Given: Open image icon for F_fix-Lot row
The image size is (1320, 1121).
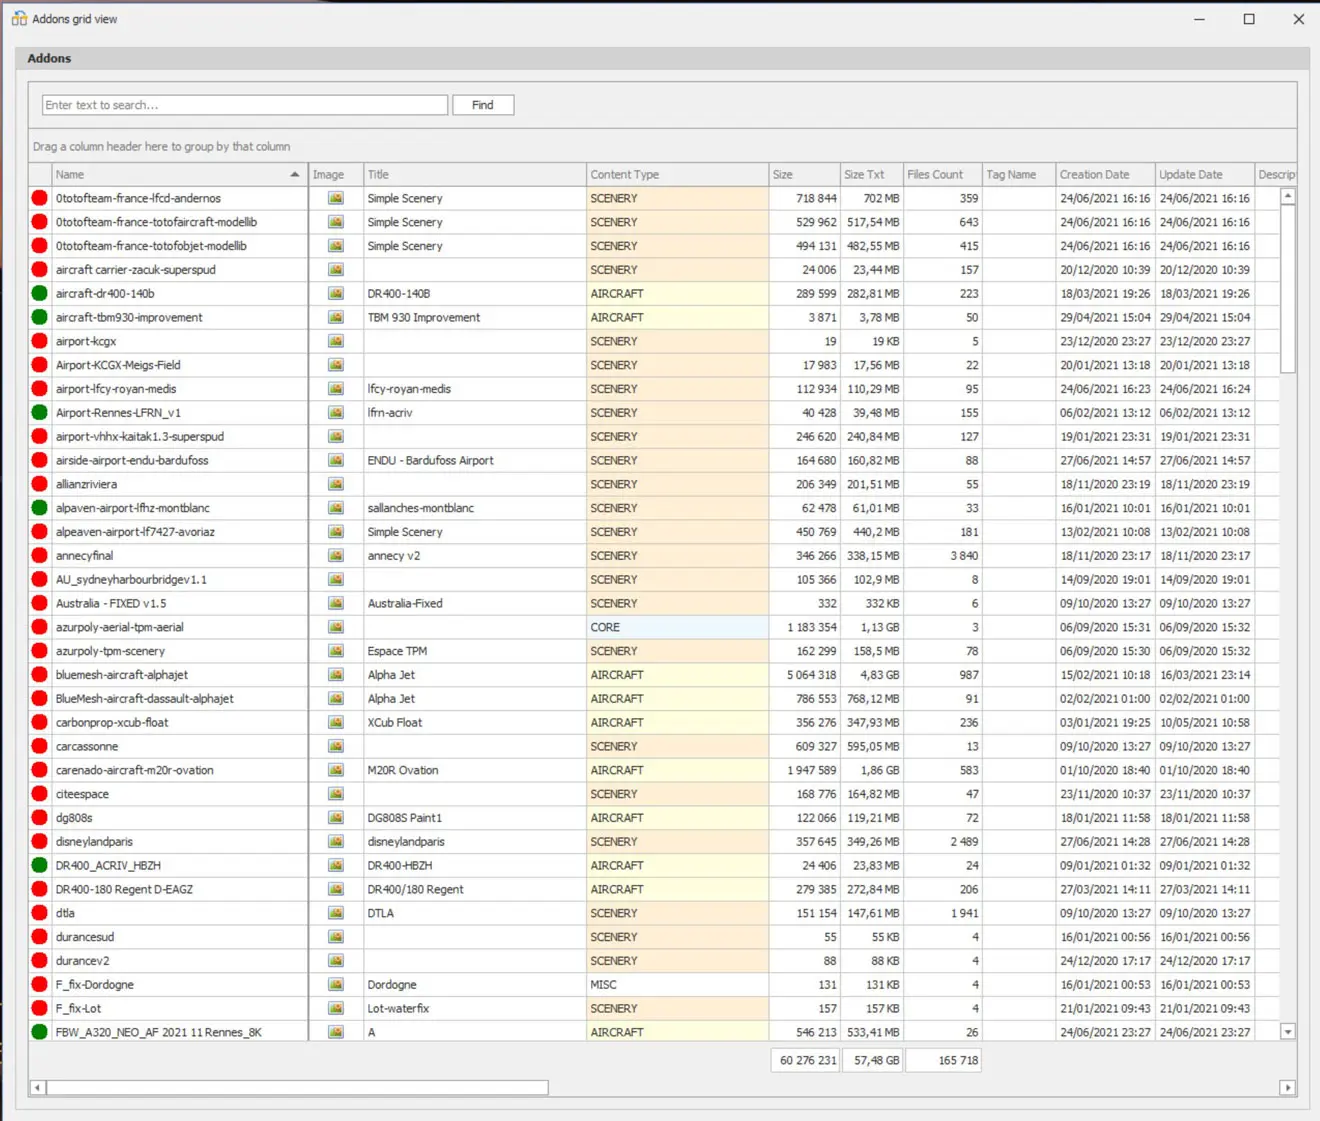Looking at the screenshot, I should point(336,1009).
